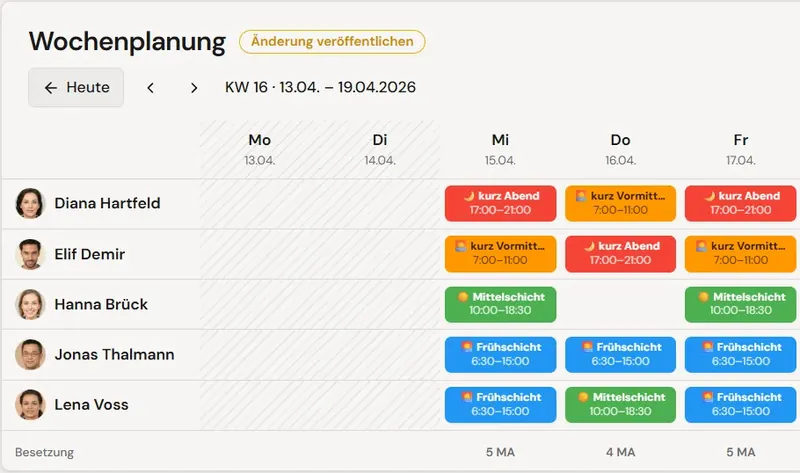Click Thursday staffing count 4 MA
Image resolution: width=800 pixels, height=473 pixels.
click(x=620, y=452)
